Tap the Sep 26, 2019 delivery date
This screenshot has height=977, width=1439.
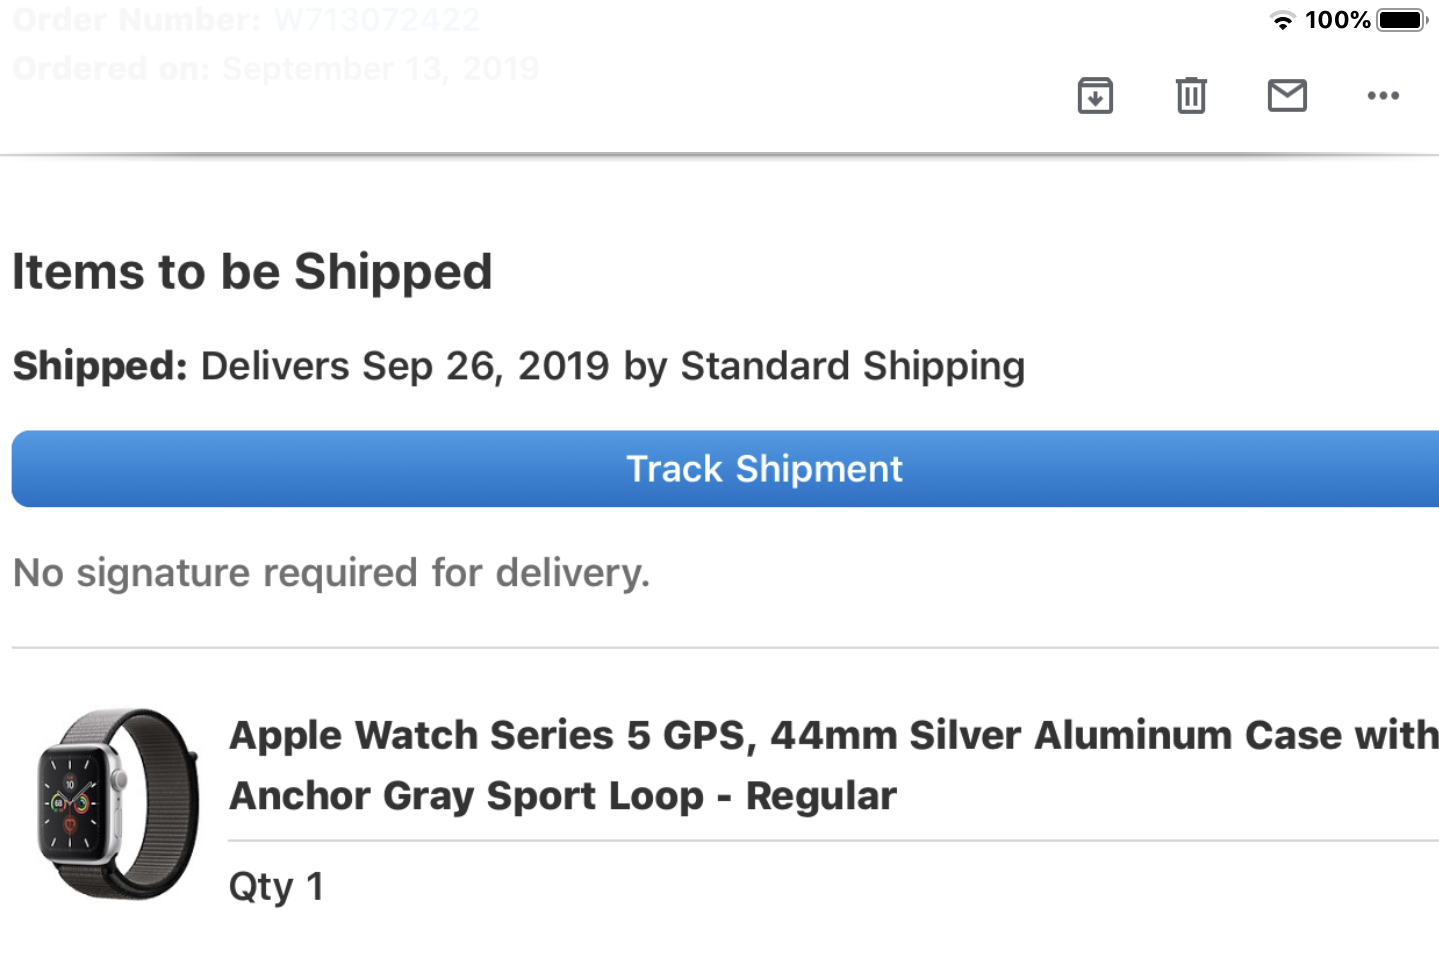pos(485,366)
